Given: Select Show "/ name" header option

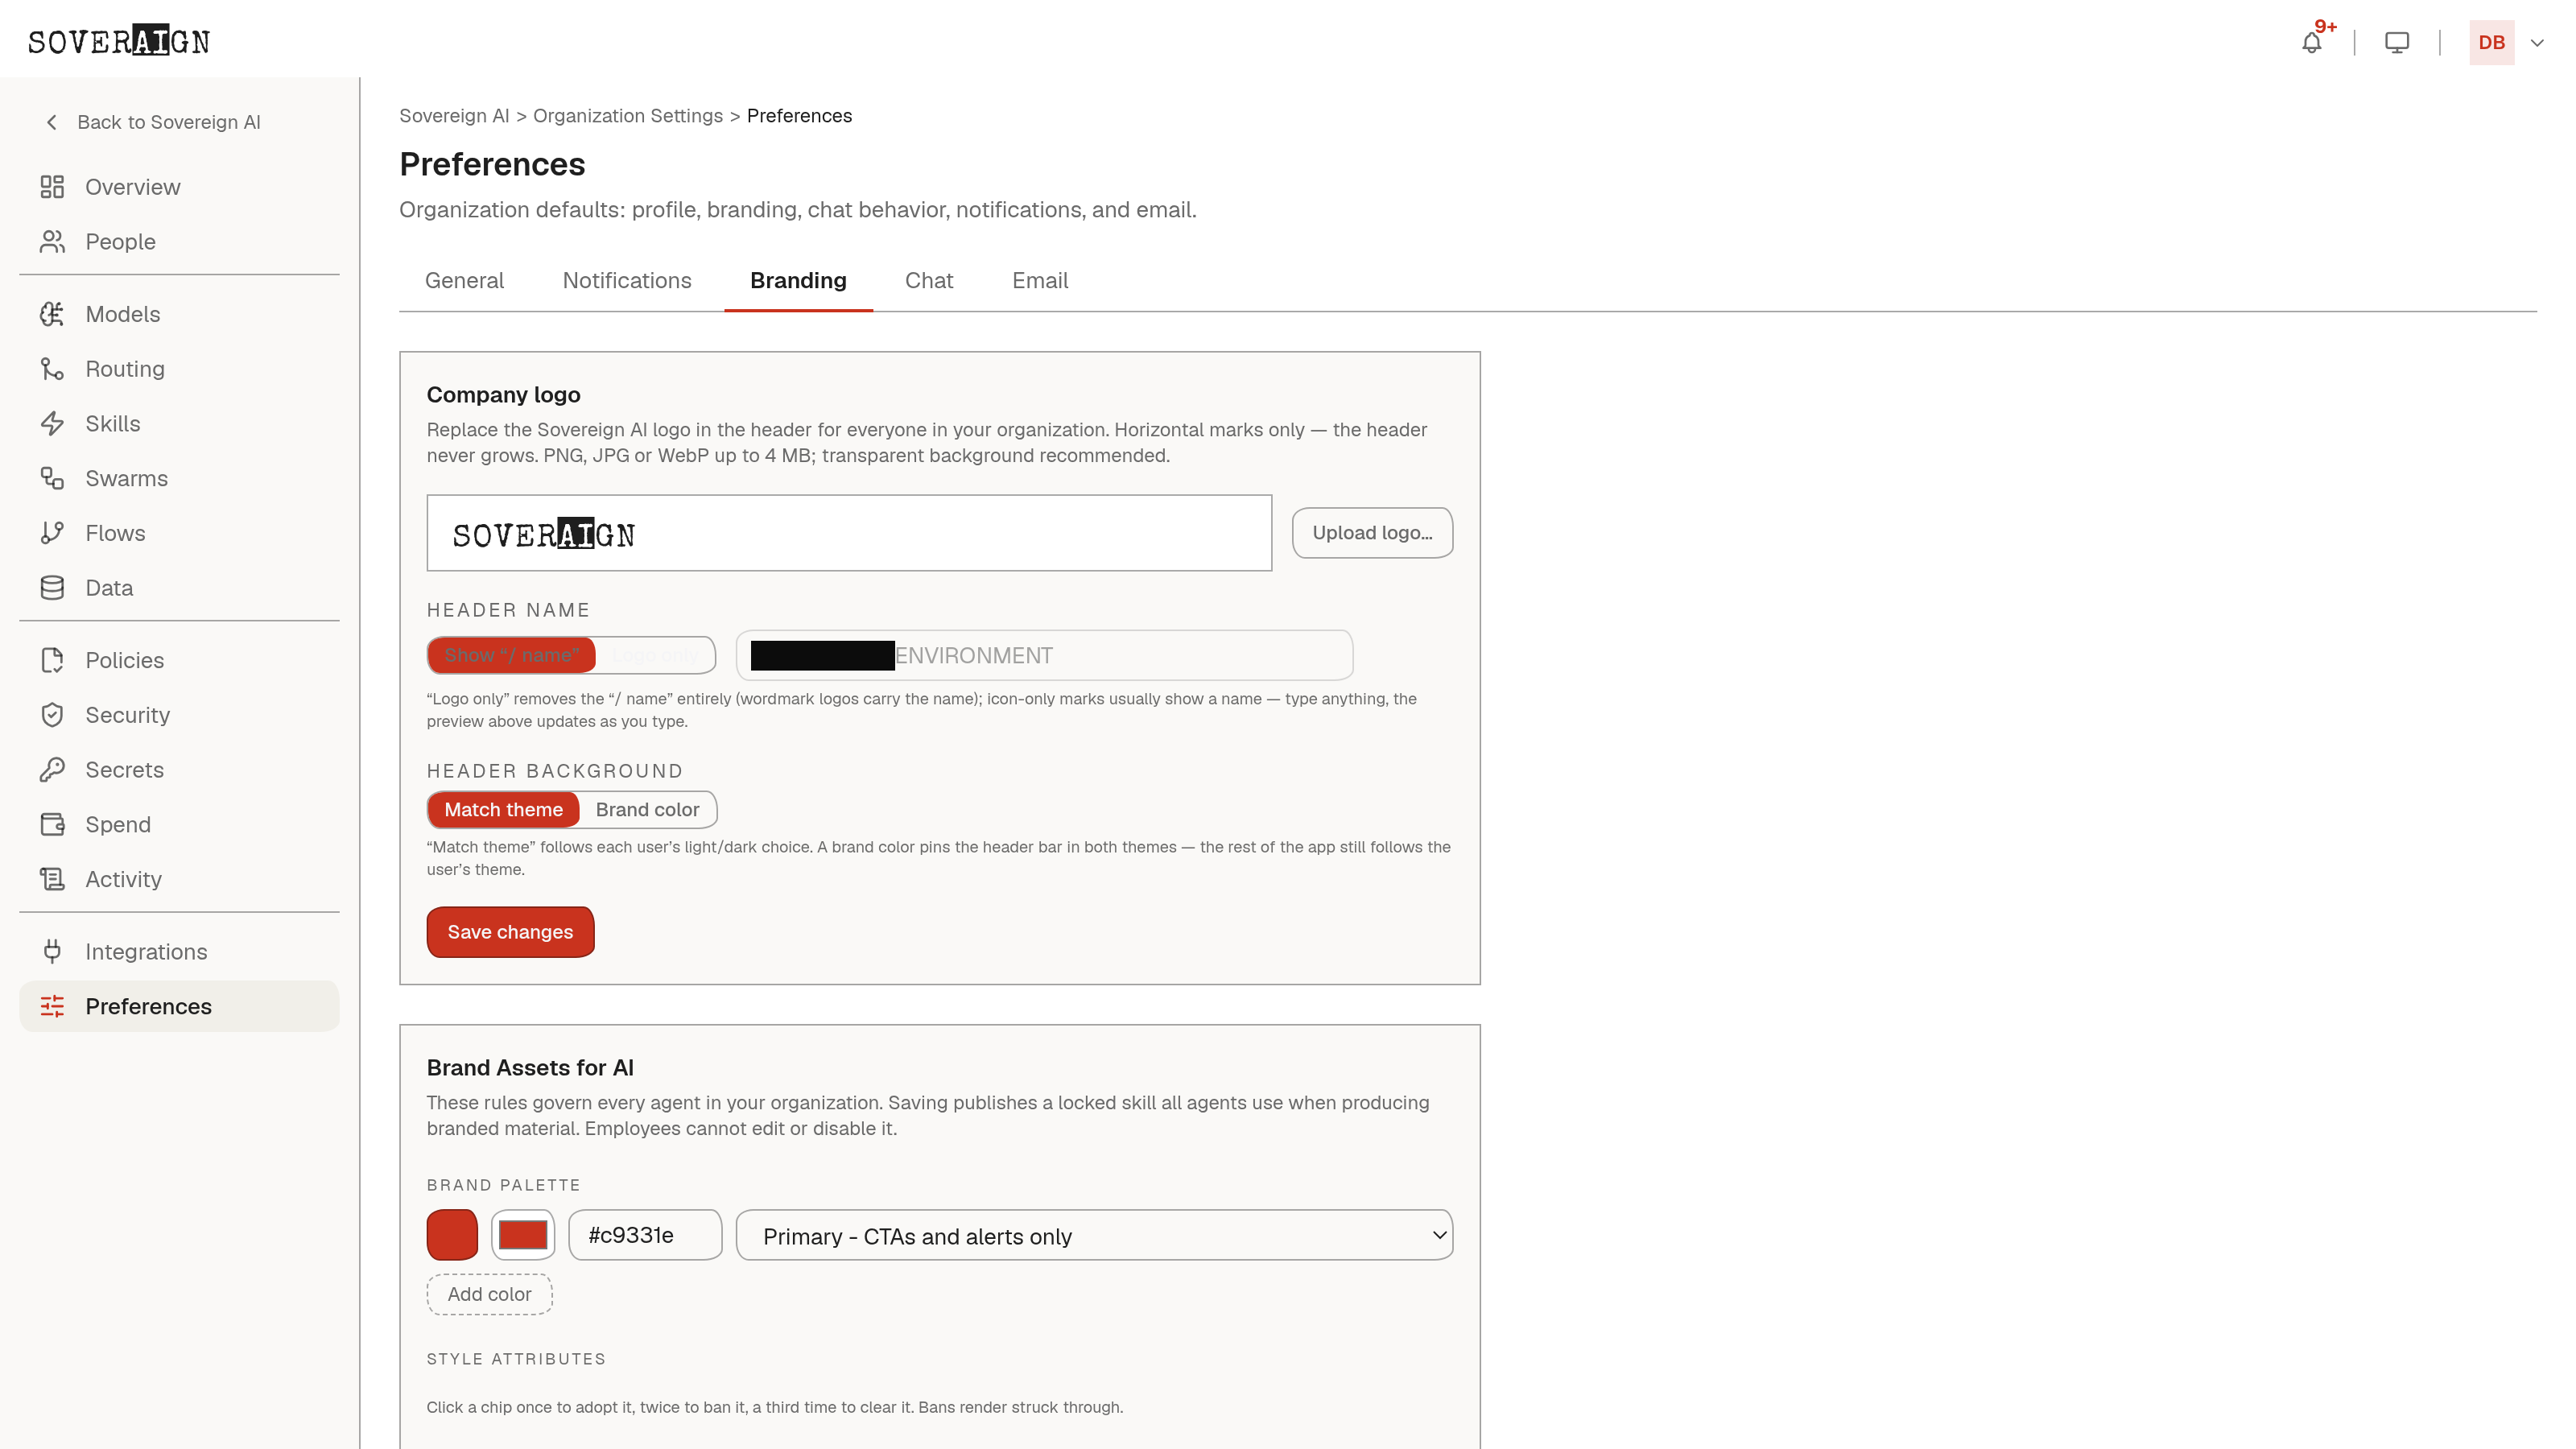Looking at the screenshot, I should click(x=511, y=655).
